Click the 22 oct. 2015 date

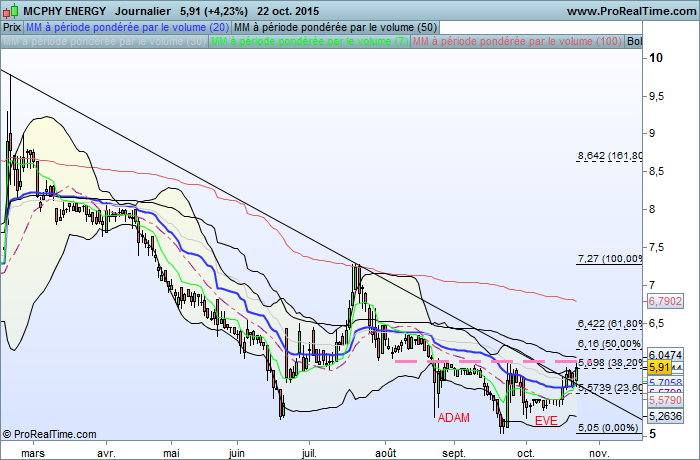288,11
